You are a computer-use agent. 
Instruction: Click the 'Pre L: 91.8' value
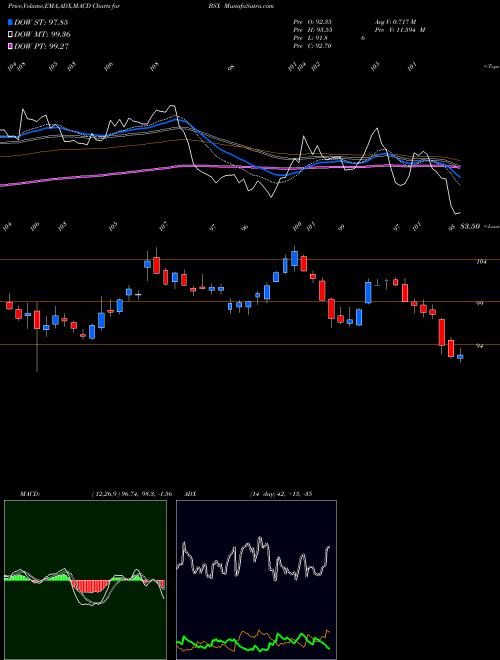pos(311,38)
